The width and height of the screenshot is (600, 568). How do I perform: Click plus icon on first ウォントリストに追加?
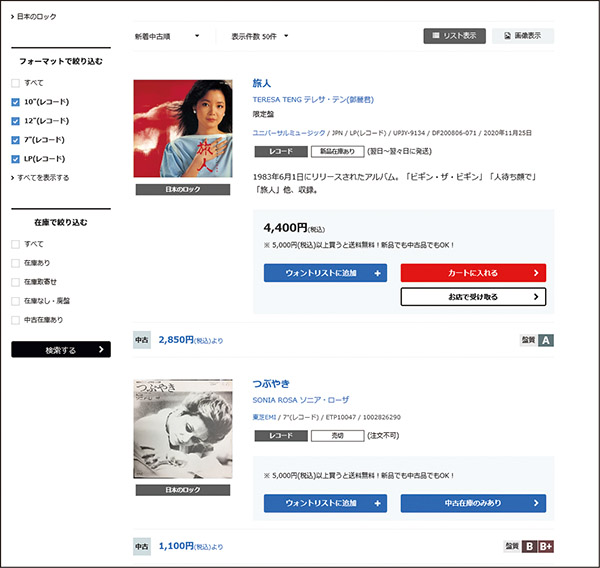pos(377,272)
